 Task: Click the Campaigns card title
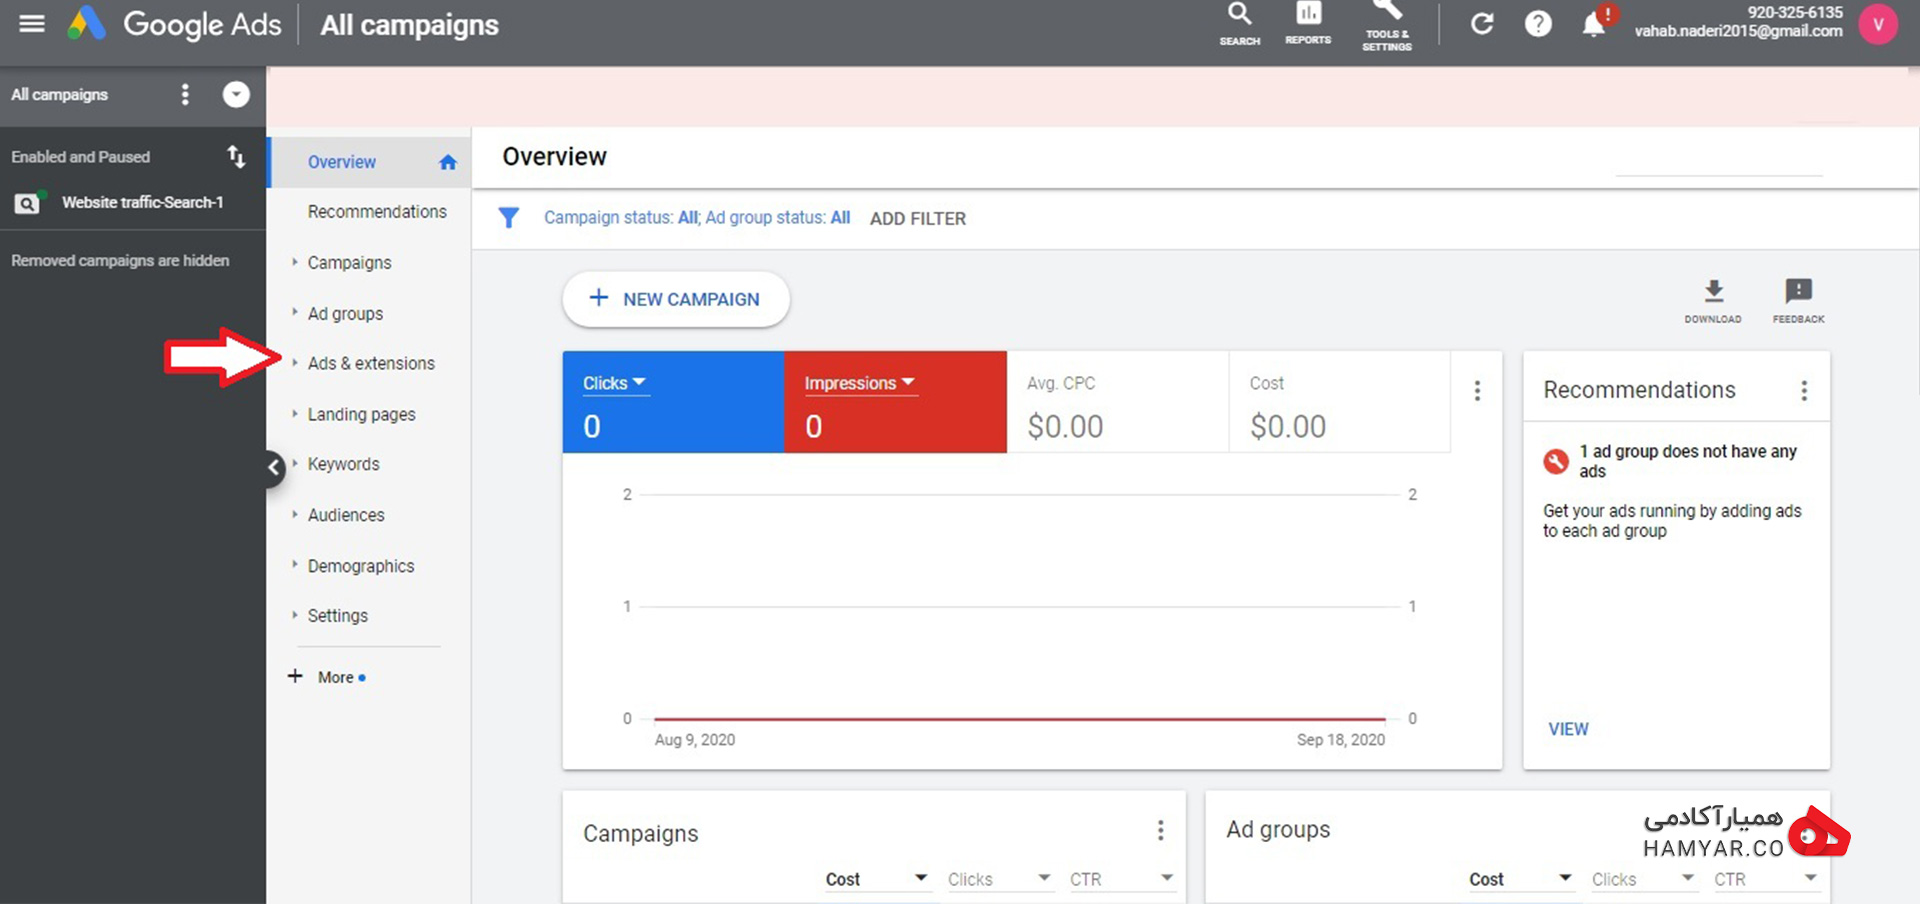(x=641, y=834)
